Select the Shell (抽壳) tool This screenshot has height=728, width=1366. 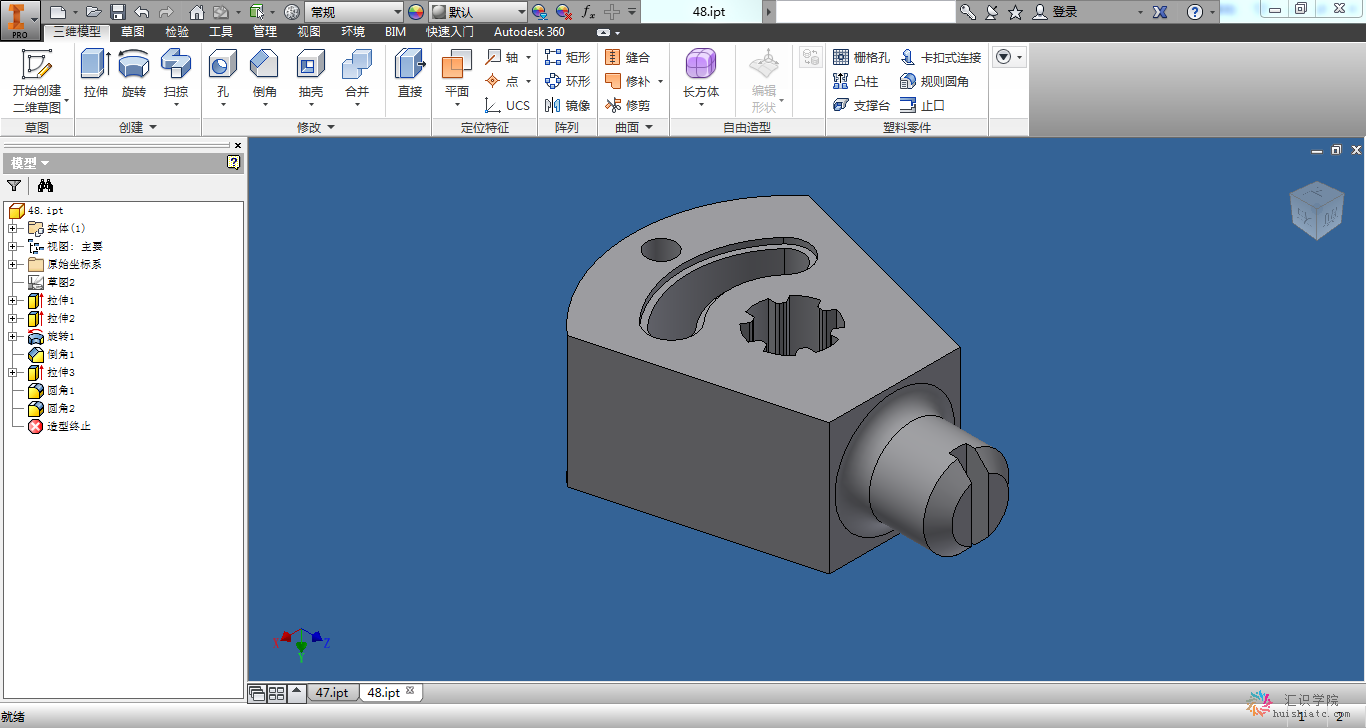311,74
